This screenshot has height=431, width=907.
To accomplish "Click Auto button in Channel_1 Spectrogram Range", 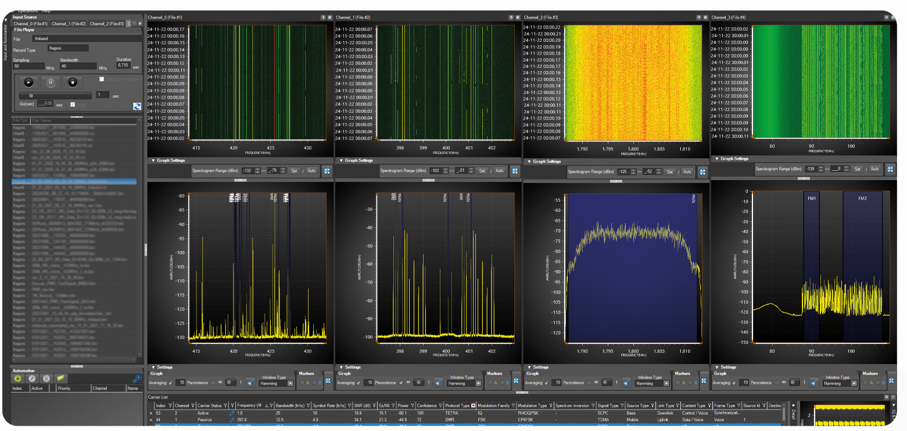I will pyautogui.click(x=499, y=171).
